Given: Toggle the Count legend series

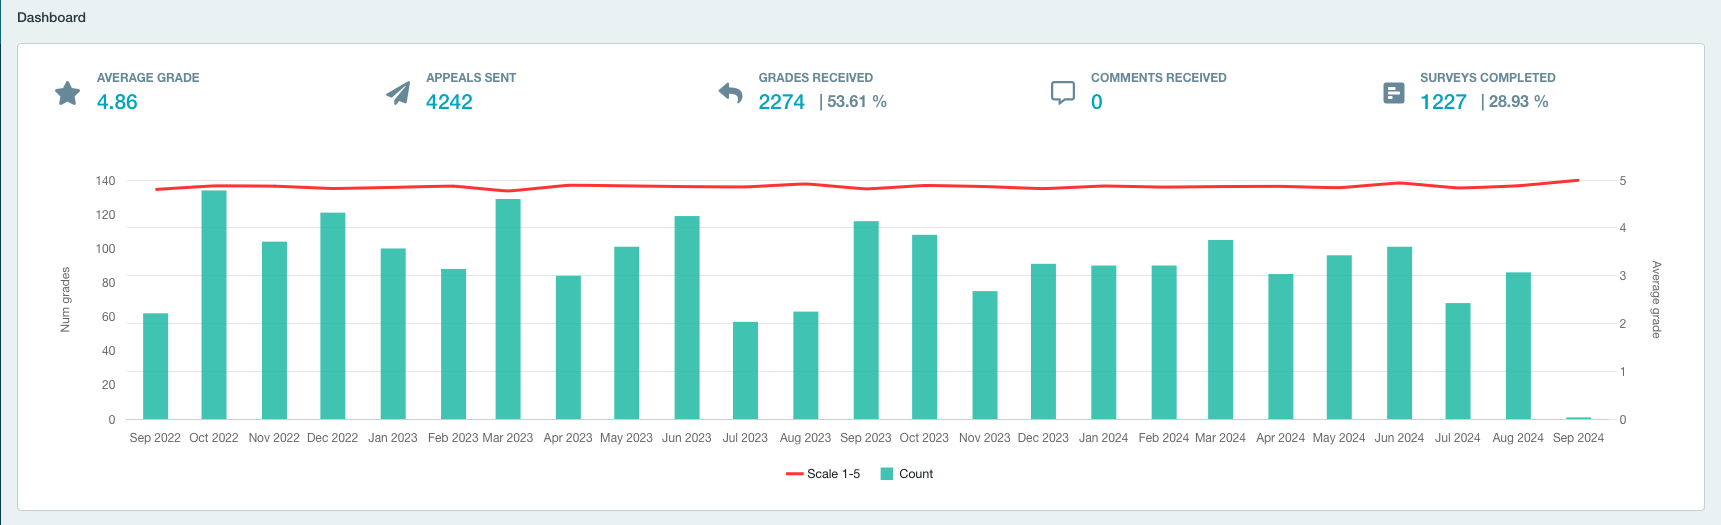Looking at the screenshot, I should coord(915,474).
